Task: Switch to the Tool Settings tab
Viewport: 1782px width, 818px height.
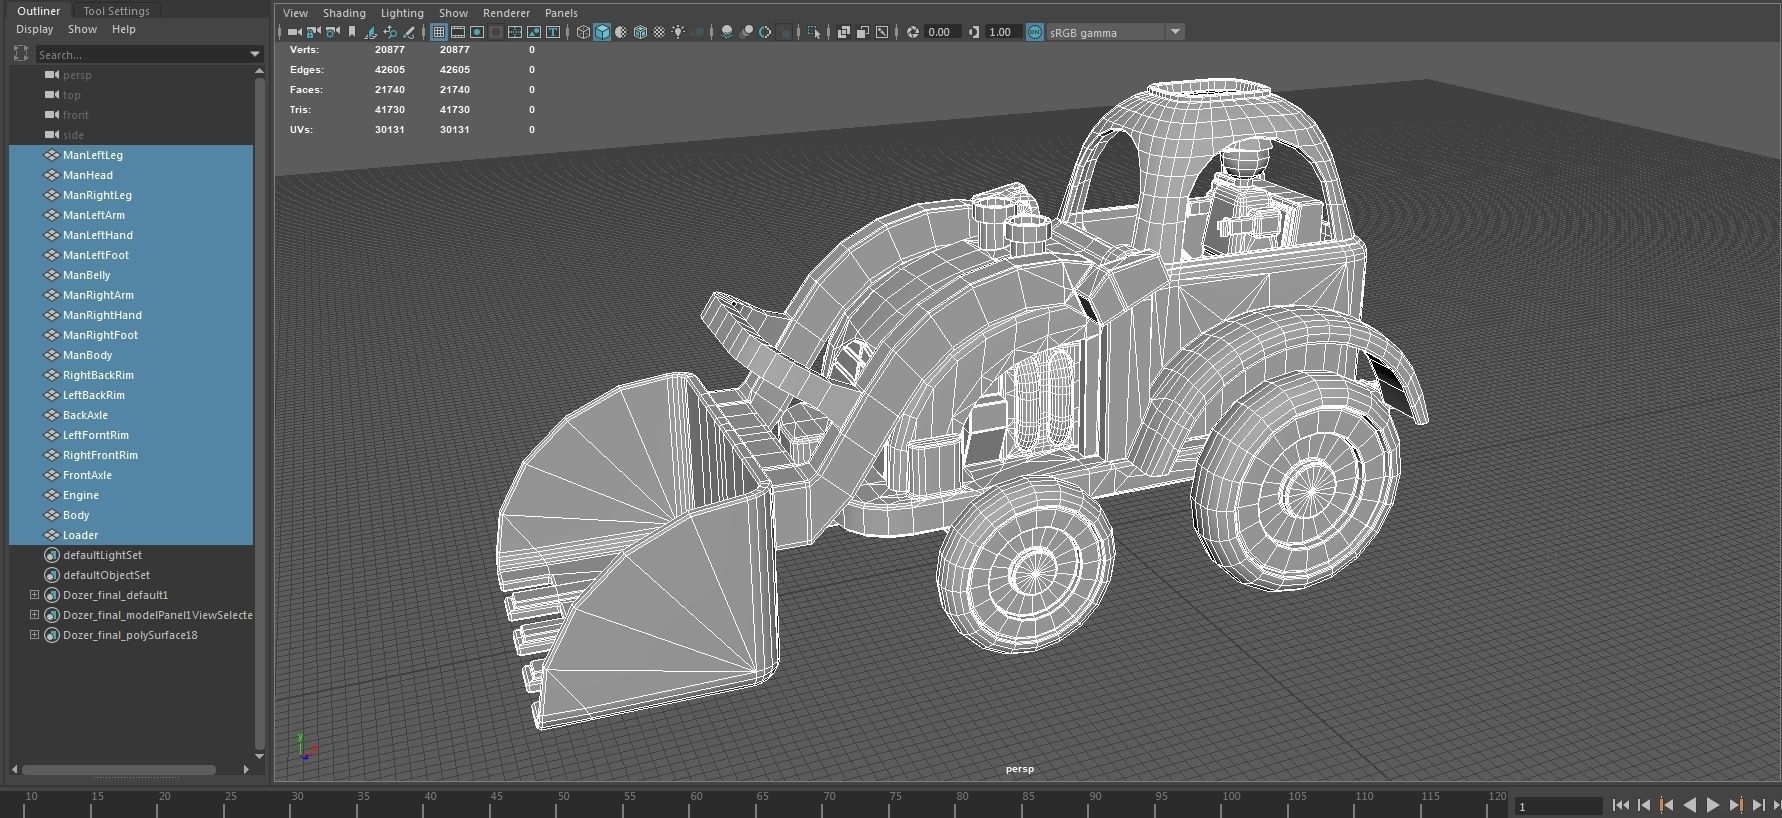Action: (x=116, y=11)
